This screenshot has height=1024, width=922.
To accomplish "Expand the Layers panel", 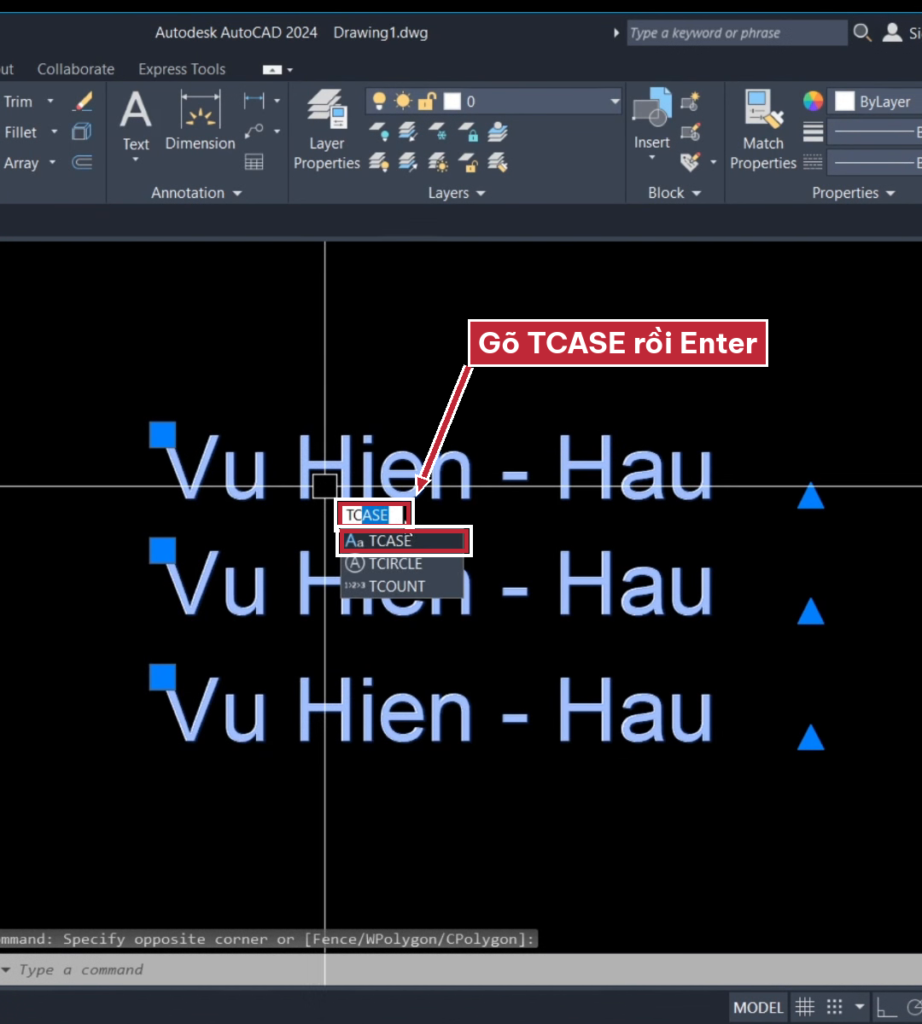I will (x=456, y=193).
